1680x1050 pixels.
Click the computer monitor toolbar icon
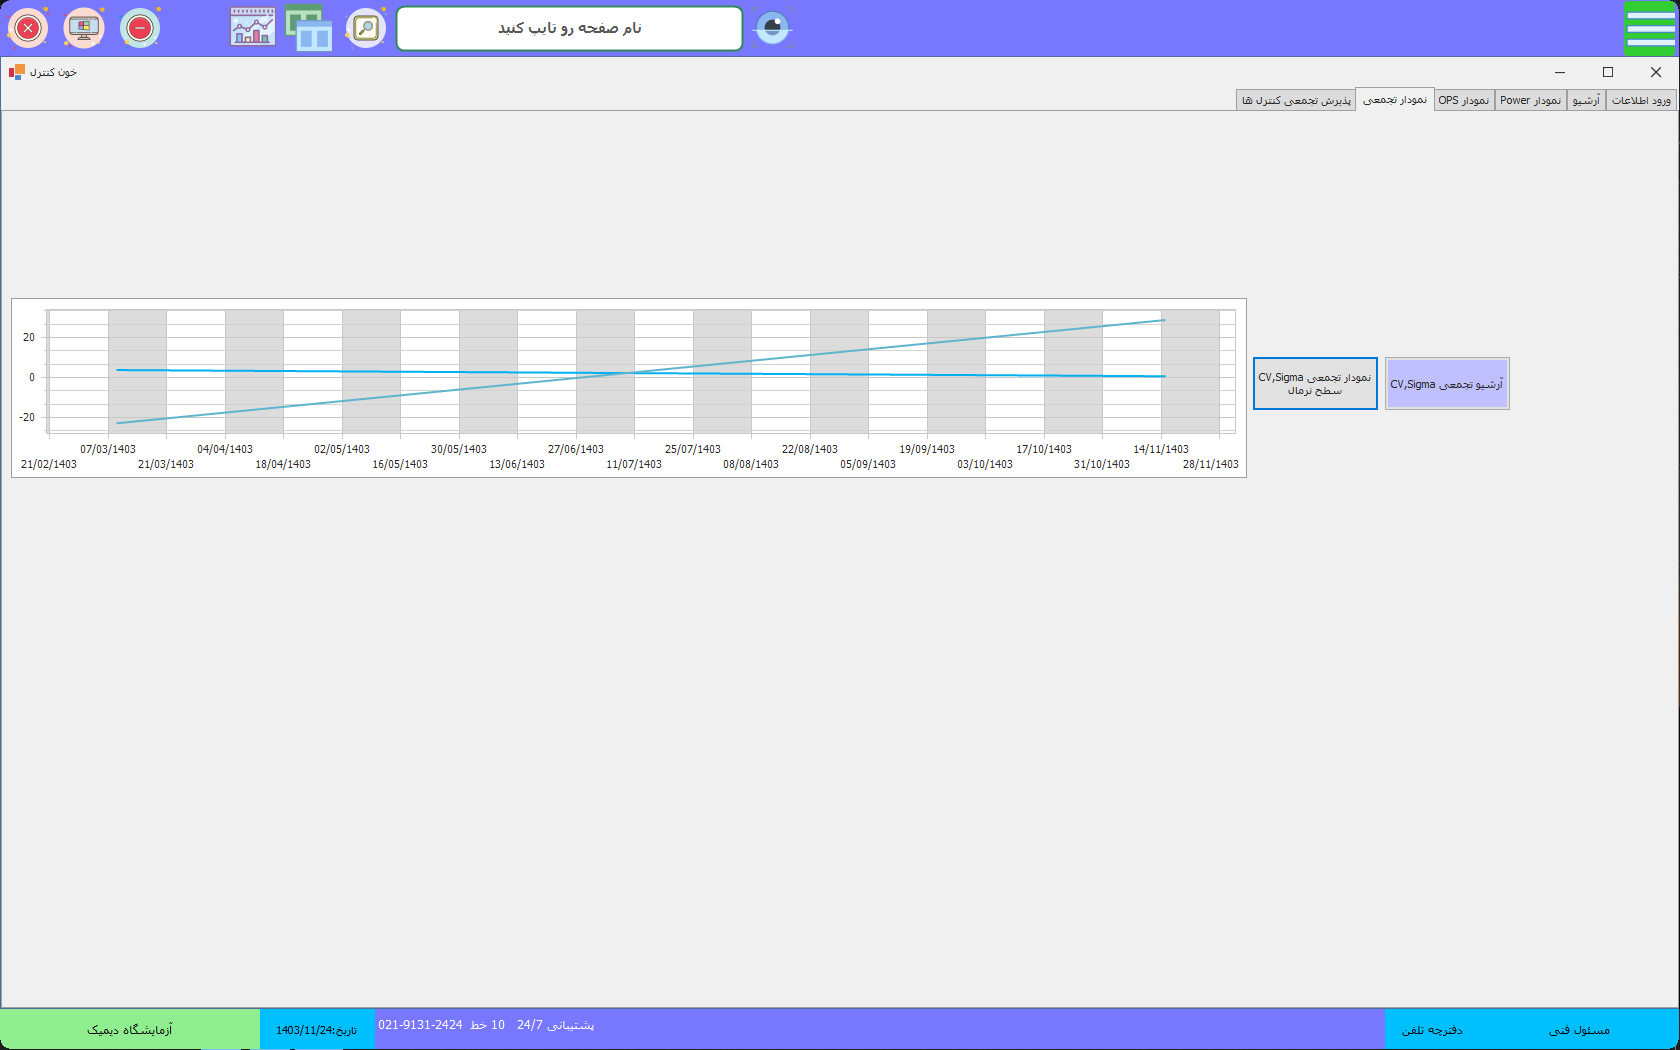pyautogui.click(x=84, y=28)
